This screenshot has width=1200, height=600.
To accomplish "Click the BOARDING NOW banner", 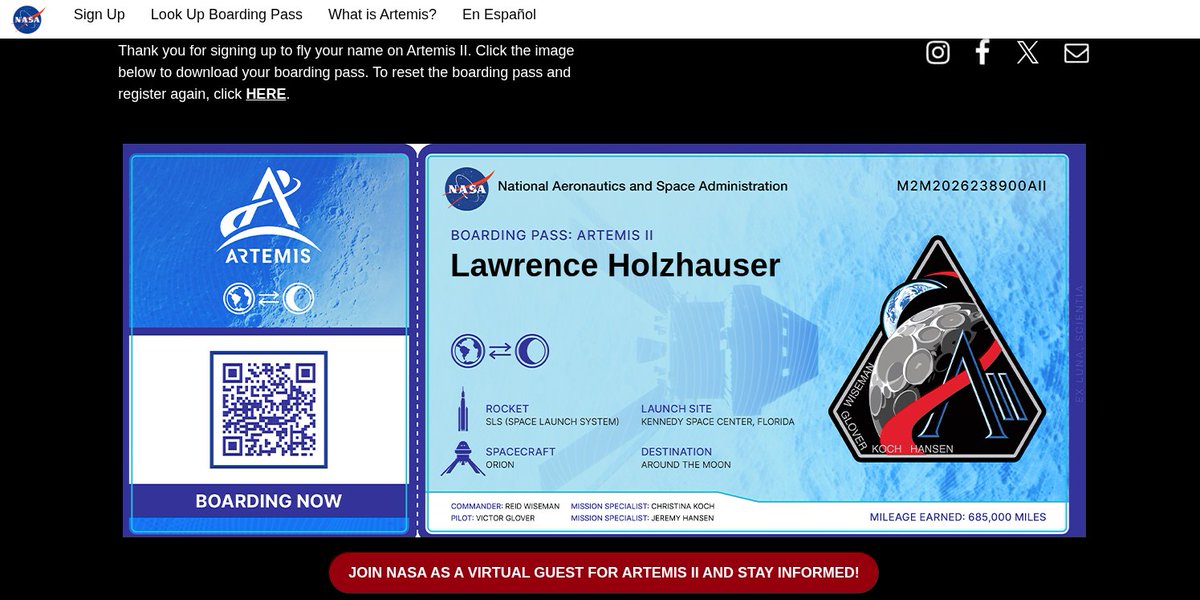I will 269,501.
